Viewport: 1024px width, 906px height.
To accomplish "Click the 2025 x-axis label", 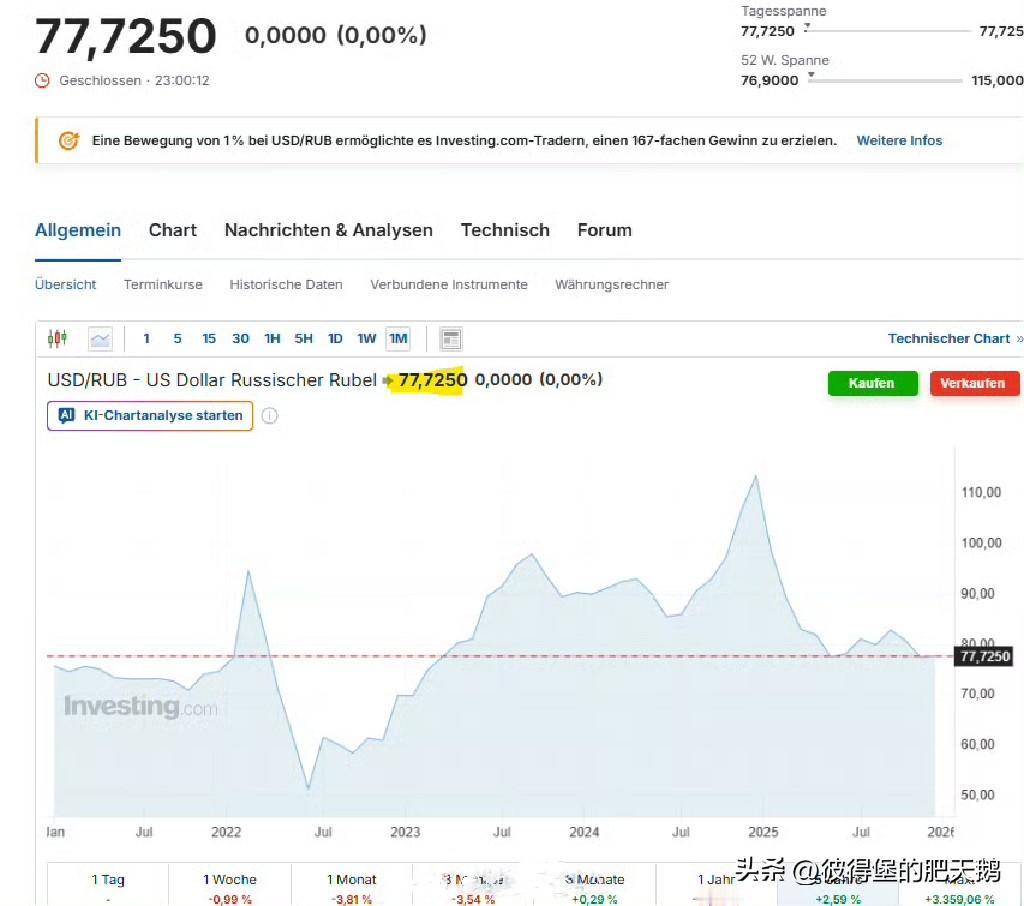I will tap(763, 832).
